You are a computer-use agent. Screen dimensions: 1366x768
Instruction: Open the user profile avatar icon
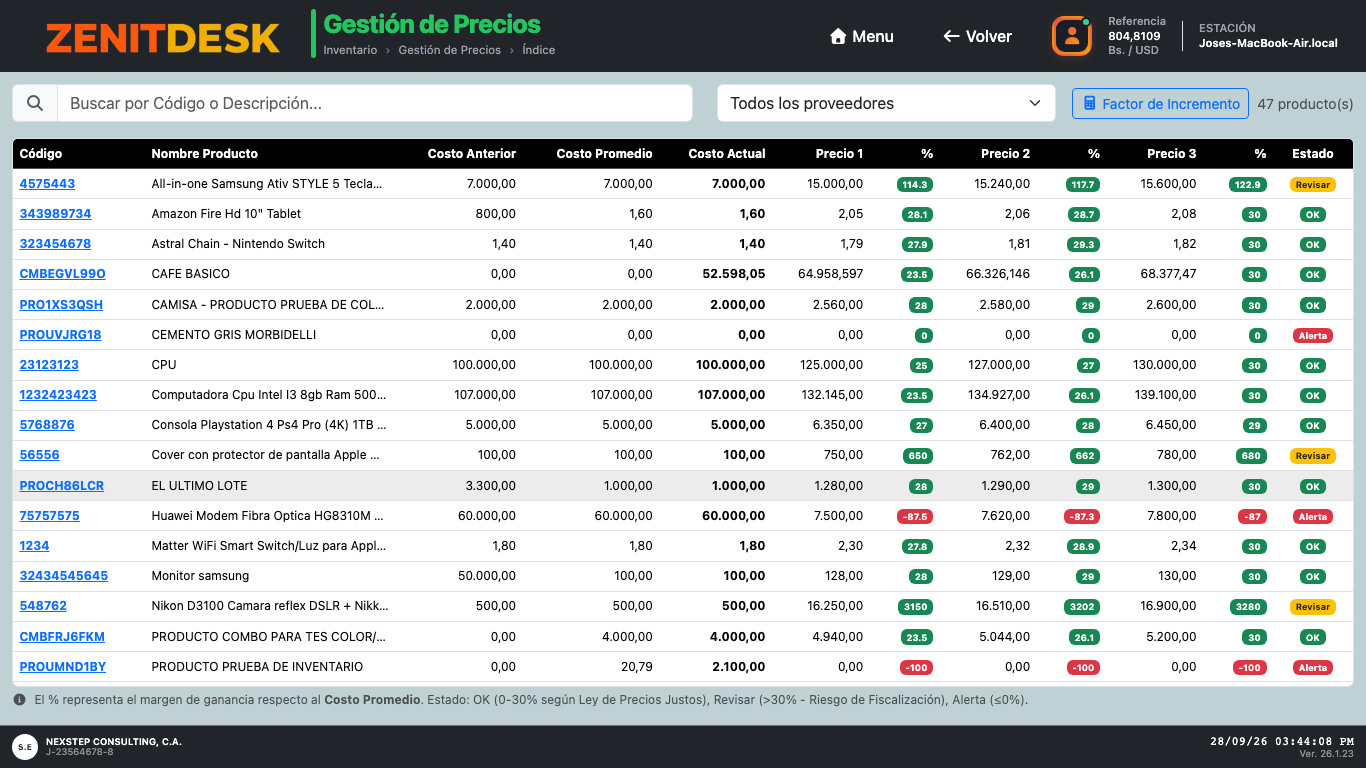click(1072, 36)
